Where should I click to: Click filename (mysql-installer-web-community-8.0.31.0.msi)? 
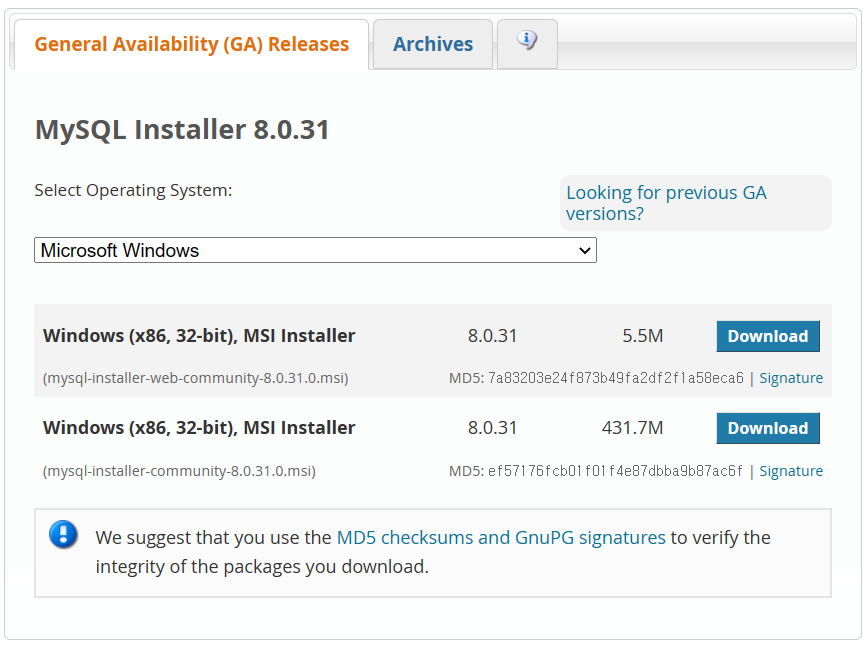coord(195,379)
